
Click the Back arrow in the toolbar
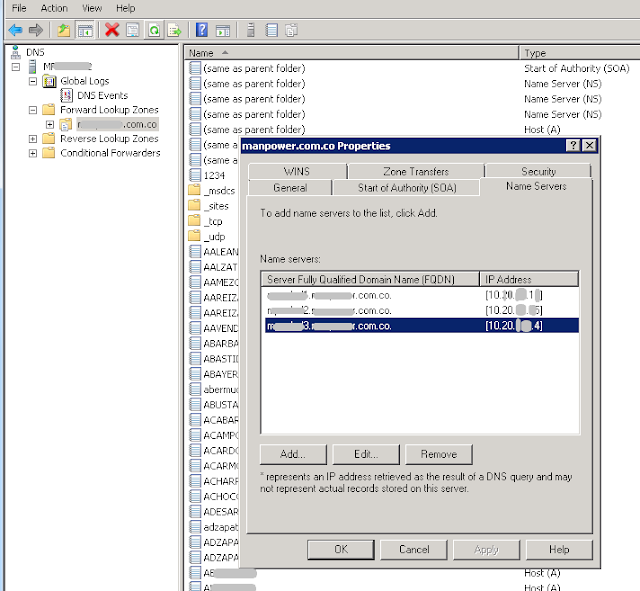pyautogui.click(x=15, y=30)
